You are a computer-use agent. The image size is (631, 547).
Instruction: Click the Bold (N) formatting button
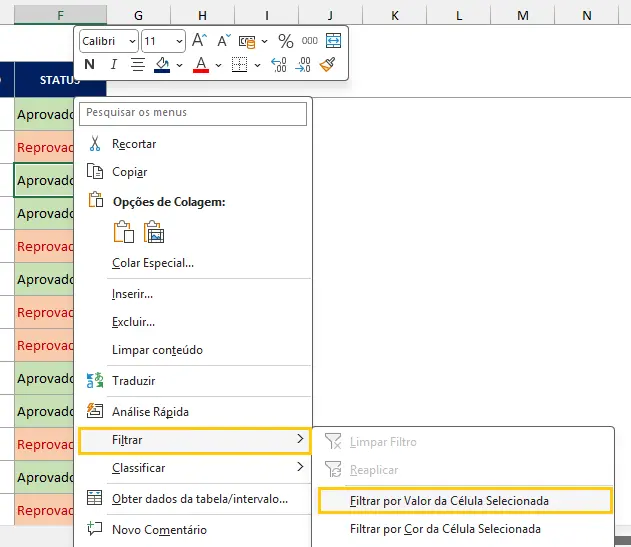pyautogui.click(x=90, y=65)
